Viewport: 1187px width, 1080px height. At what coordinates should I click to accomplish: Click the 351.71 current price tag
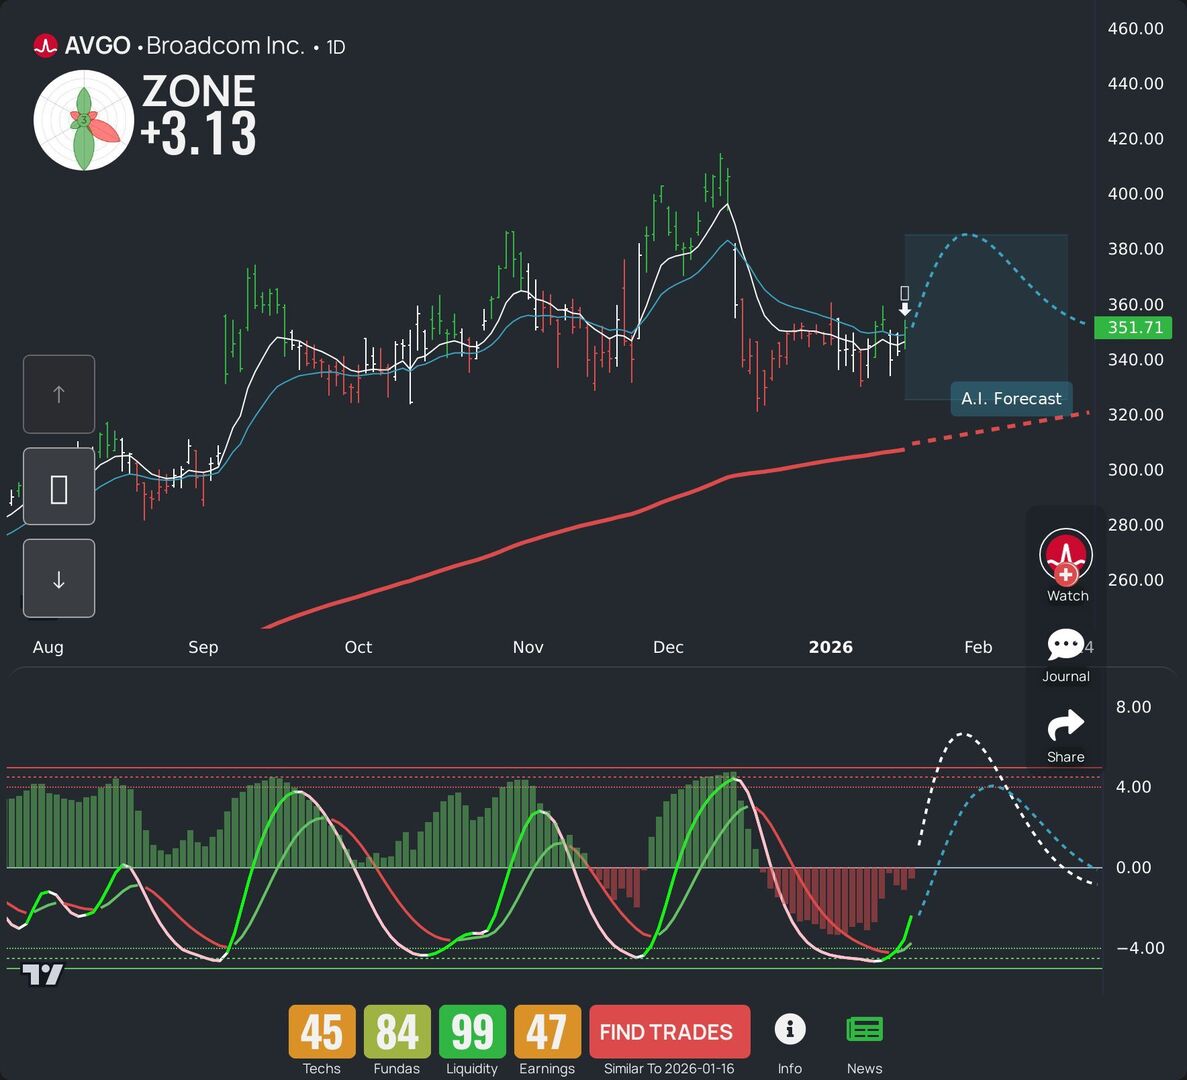tap(1133, 328)
